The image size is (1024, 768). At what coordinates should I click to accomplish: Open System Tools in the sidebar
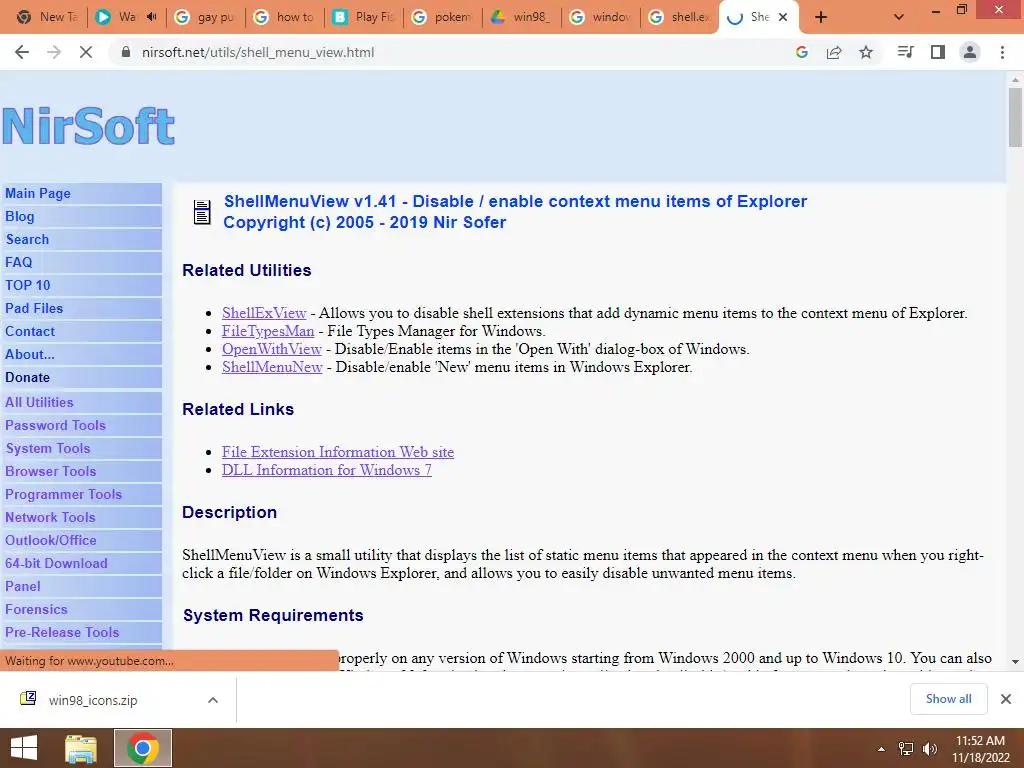click(x=81, y=448)
